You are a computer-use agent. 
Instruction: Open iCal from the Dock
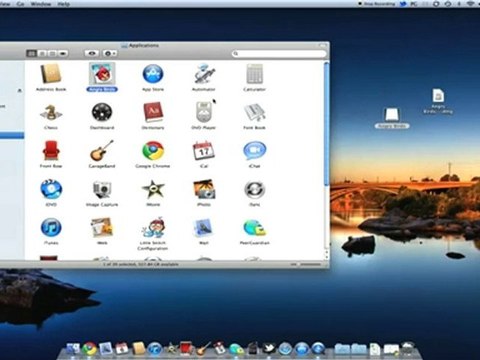click(x=122, y=349)
